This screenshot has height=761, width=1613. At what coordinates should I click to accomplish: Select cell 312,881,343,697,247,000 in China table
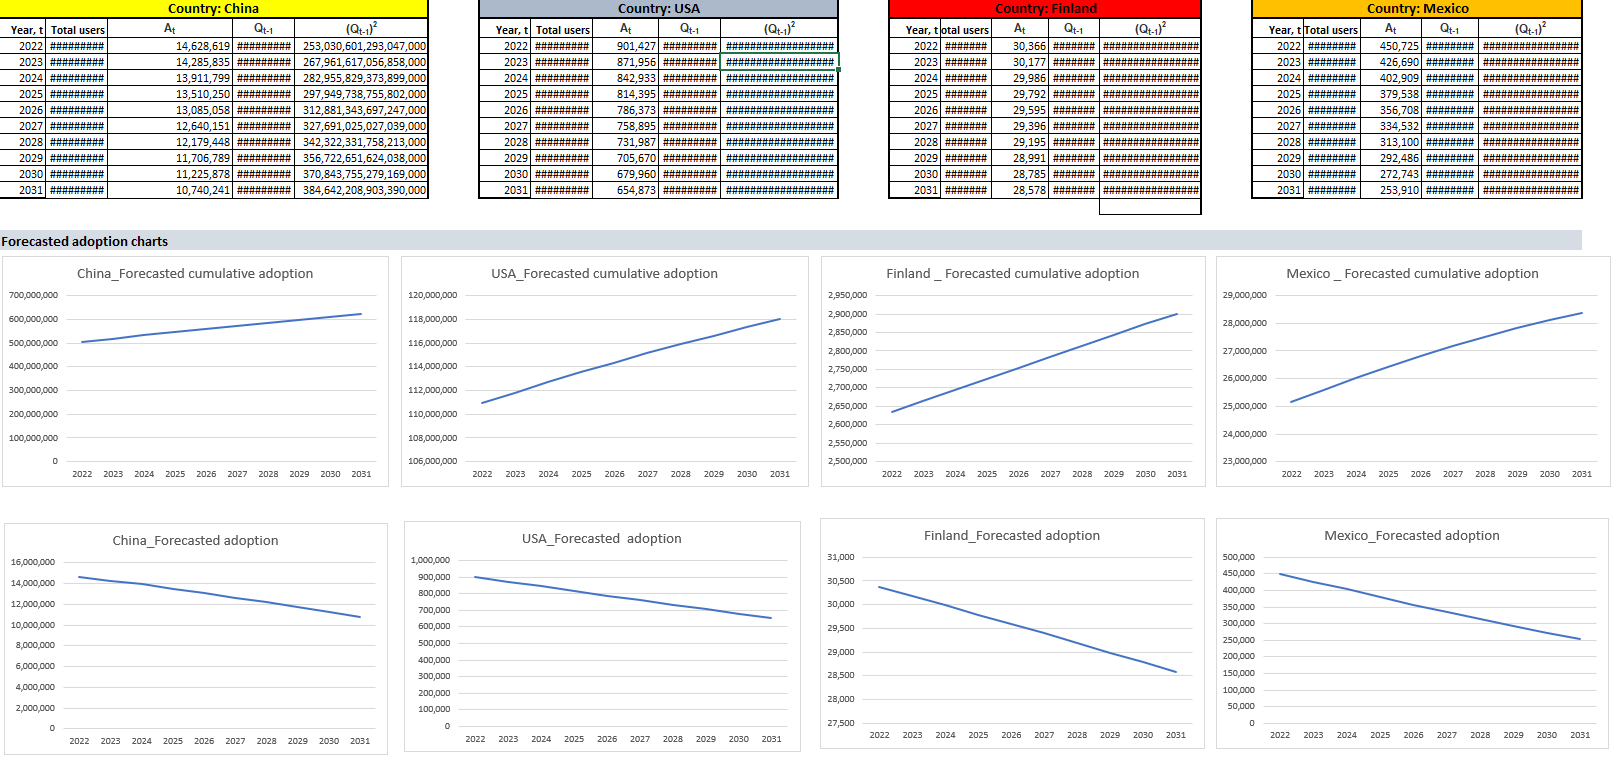(x=361, y=110)
